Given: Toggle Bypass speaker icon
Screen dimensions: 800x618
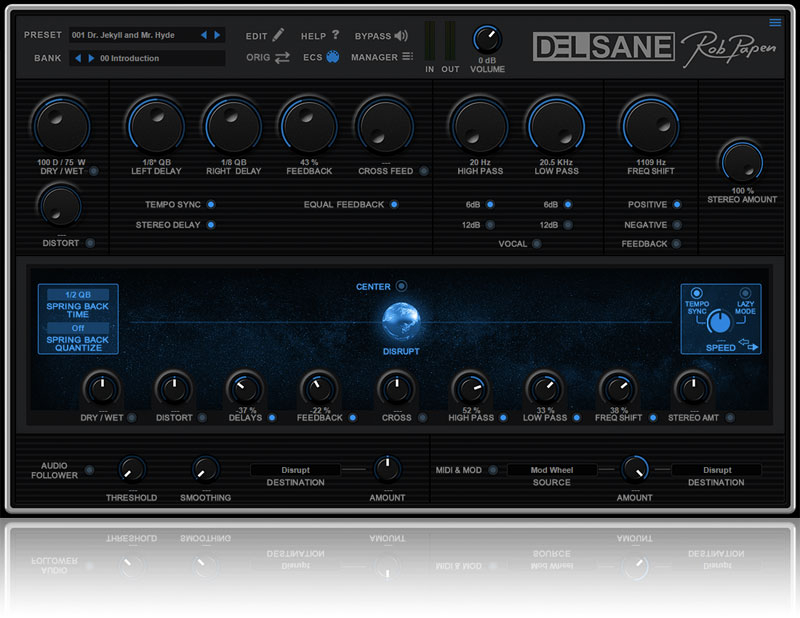Looking at the screenshot, I should point(401,36).
